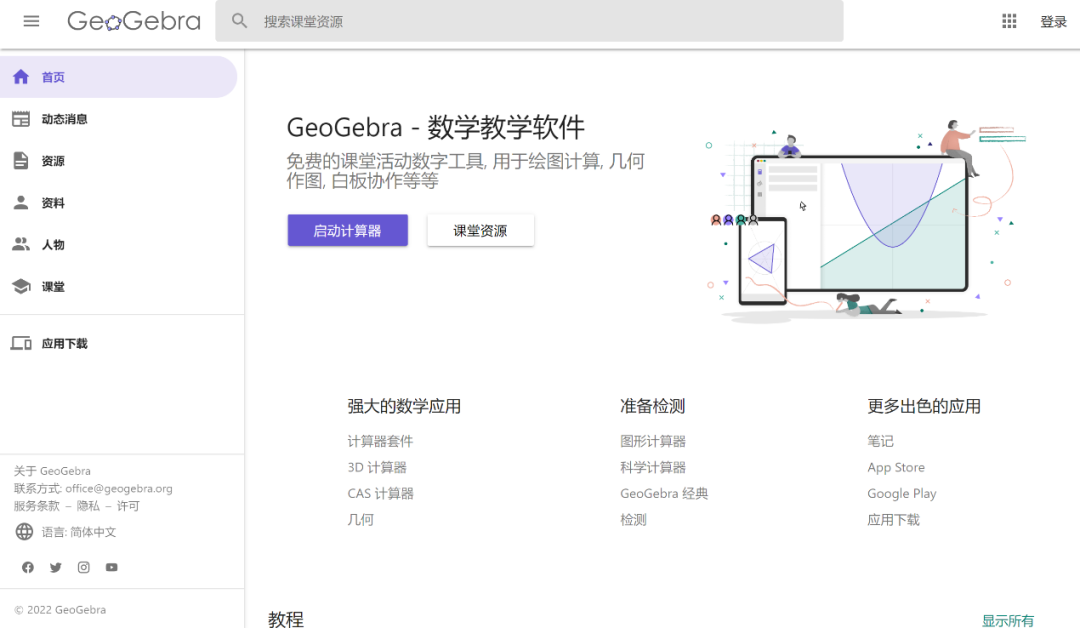
Task: Open GeoGebra Twitter page icon
Action: click(x=56, y=567)
